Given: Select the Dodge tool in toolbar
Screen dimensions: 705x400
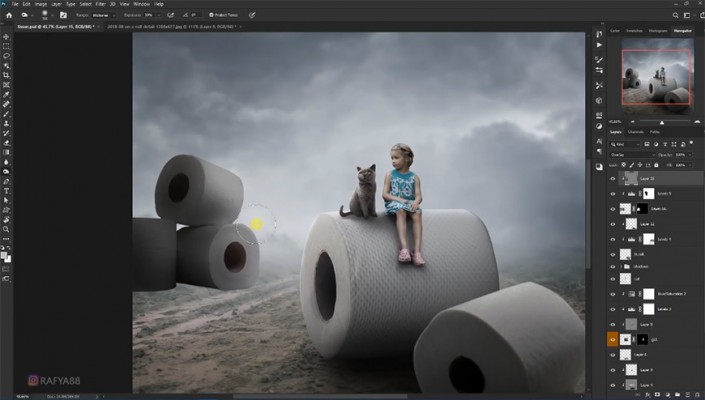Looking at the screenshot, I should click(x=6, y=172).
